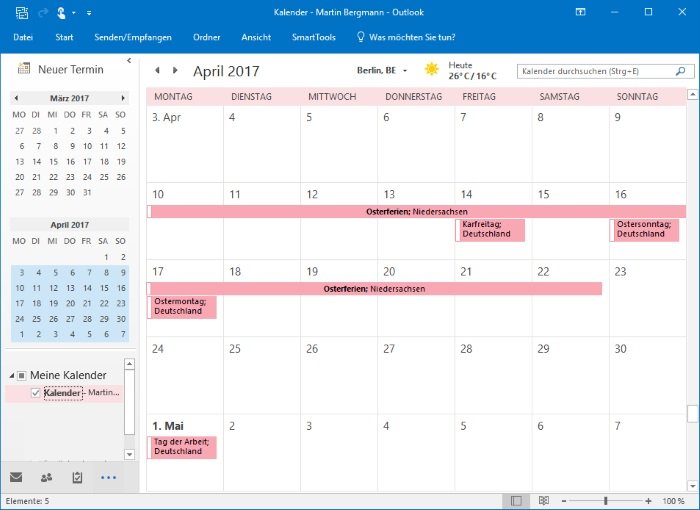The width and height of the screenshot is (700, 510).
Task: Switch to Normal view icon in status bar
Action: 516,501
